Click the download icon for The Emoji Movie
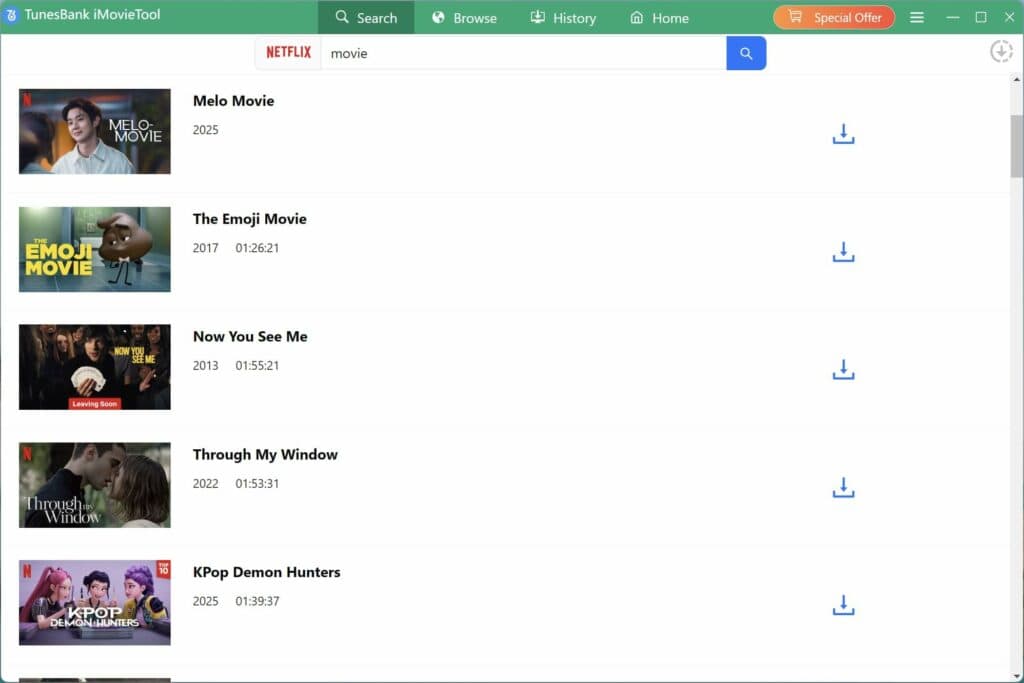The image size is (1024, 683). (x=843, y=251)
